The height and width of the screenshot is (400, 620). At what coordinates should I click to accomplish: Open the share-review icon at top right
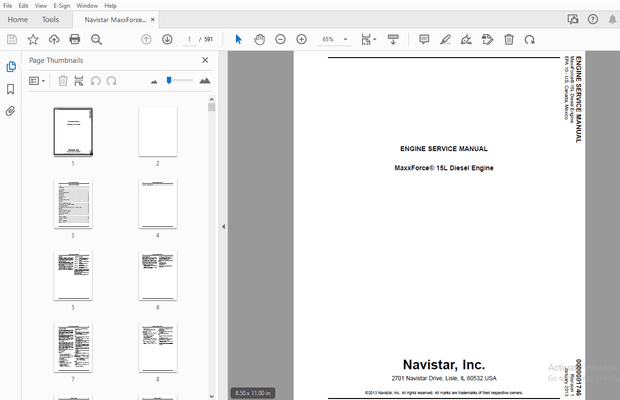573,19
